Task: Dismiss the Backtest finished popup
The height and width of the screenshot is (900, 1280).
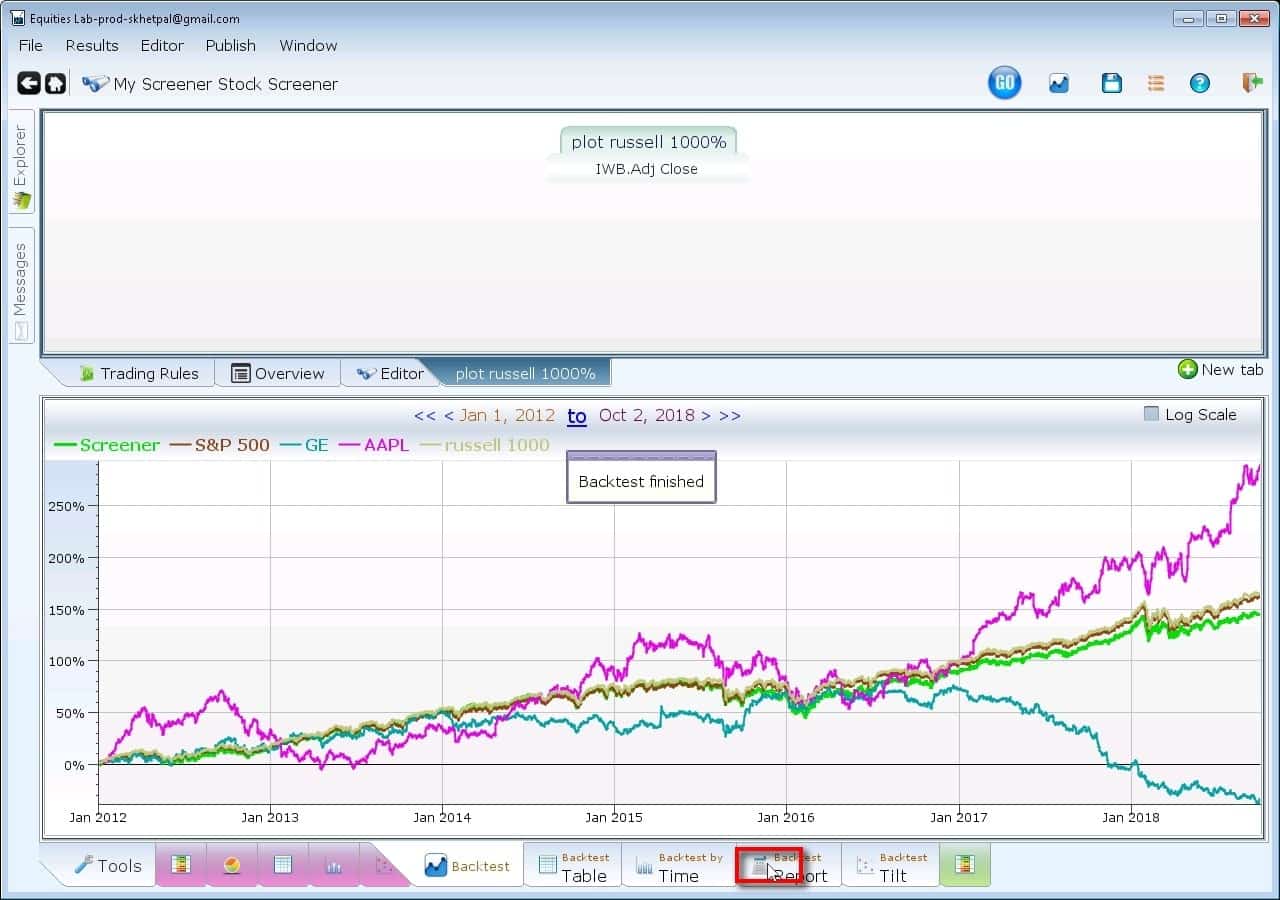Action: 641,477
